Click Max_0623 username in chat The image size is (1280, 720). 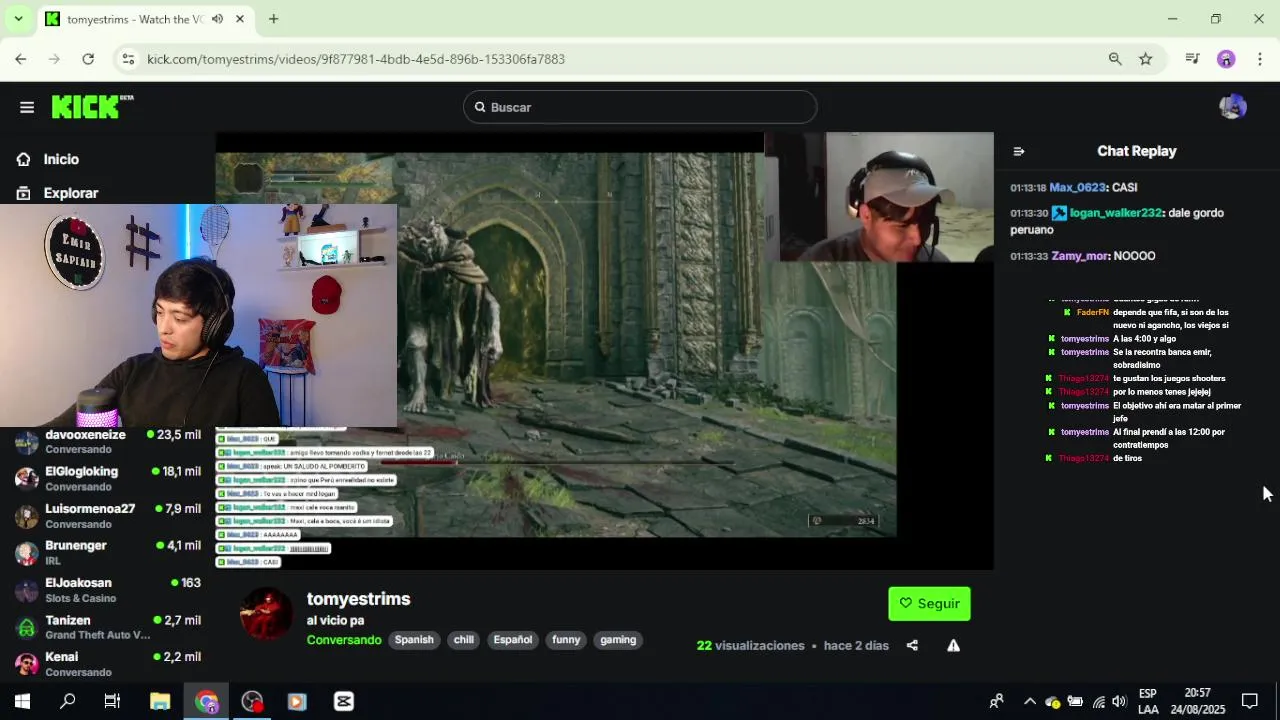[x=1077, y=188]
